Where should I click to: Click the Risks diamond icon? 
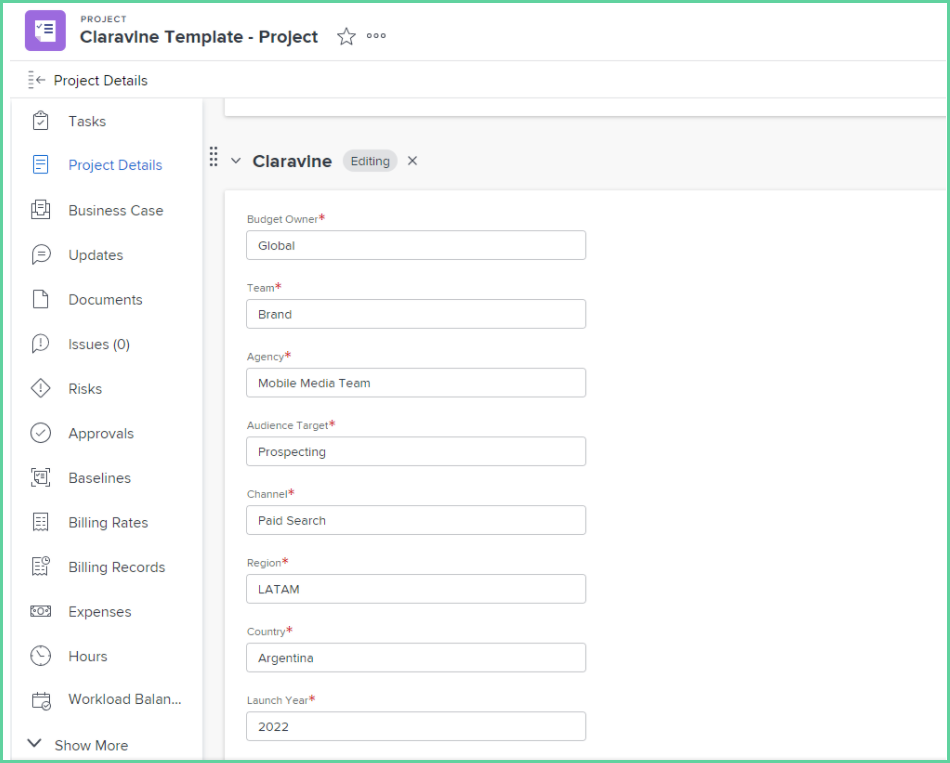[x=41, y=388]
